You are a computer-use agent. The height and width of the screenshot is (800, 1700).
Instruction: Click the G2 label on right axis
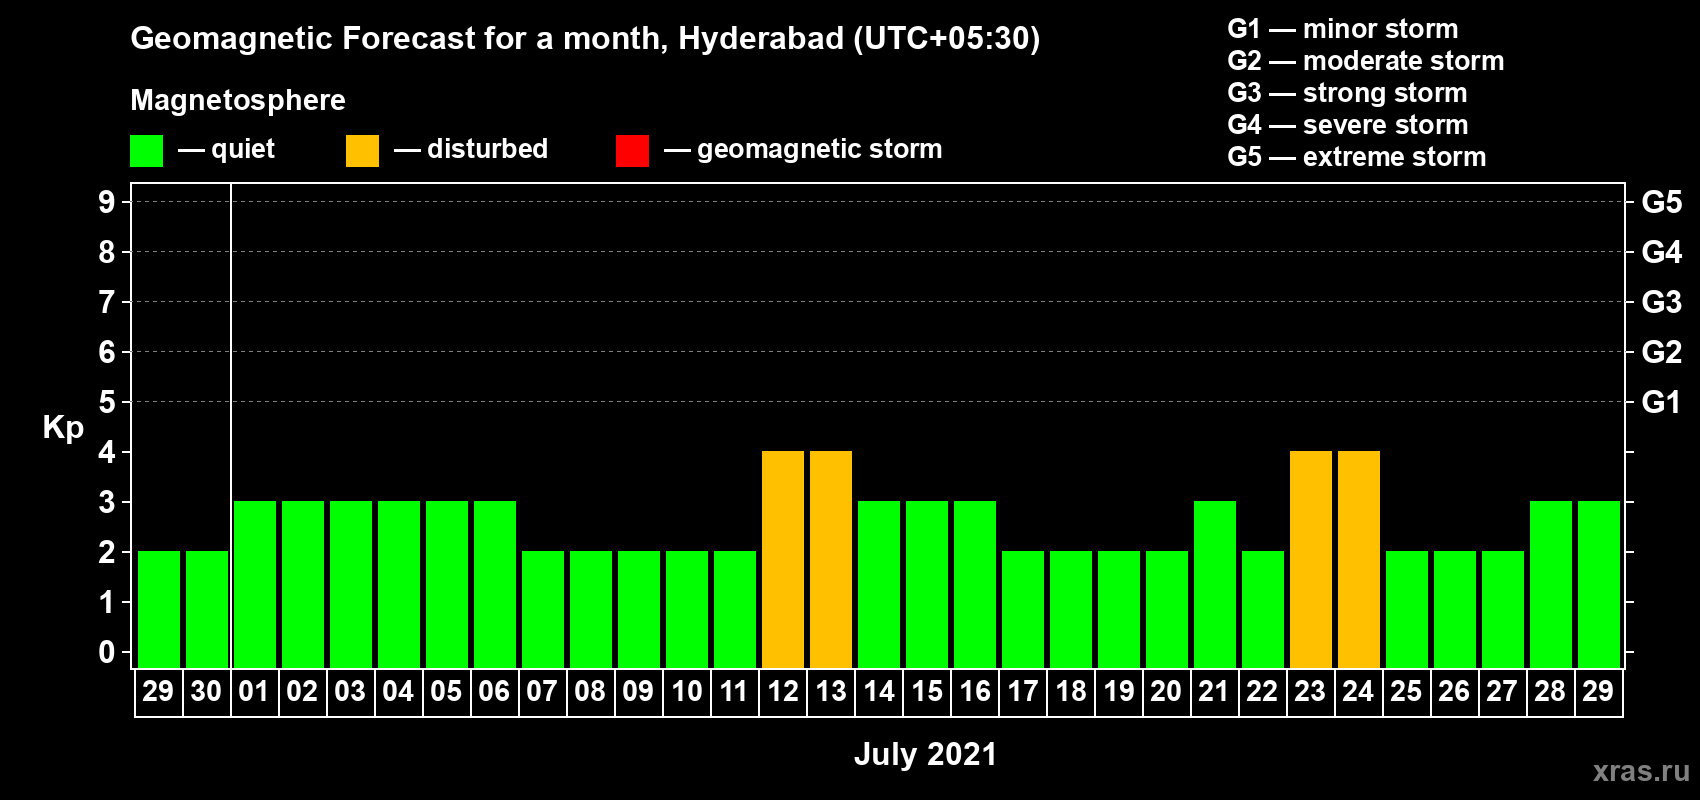pos(1662,352)
